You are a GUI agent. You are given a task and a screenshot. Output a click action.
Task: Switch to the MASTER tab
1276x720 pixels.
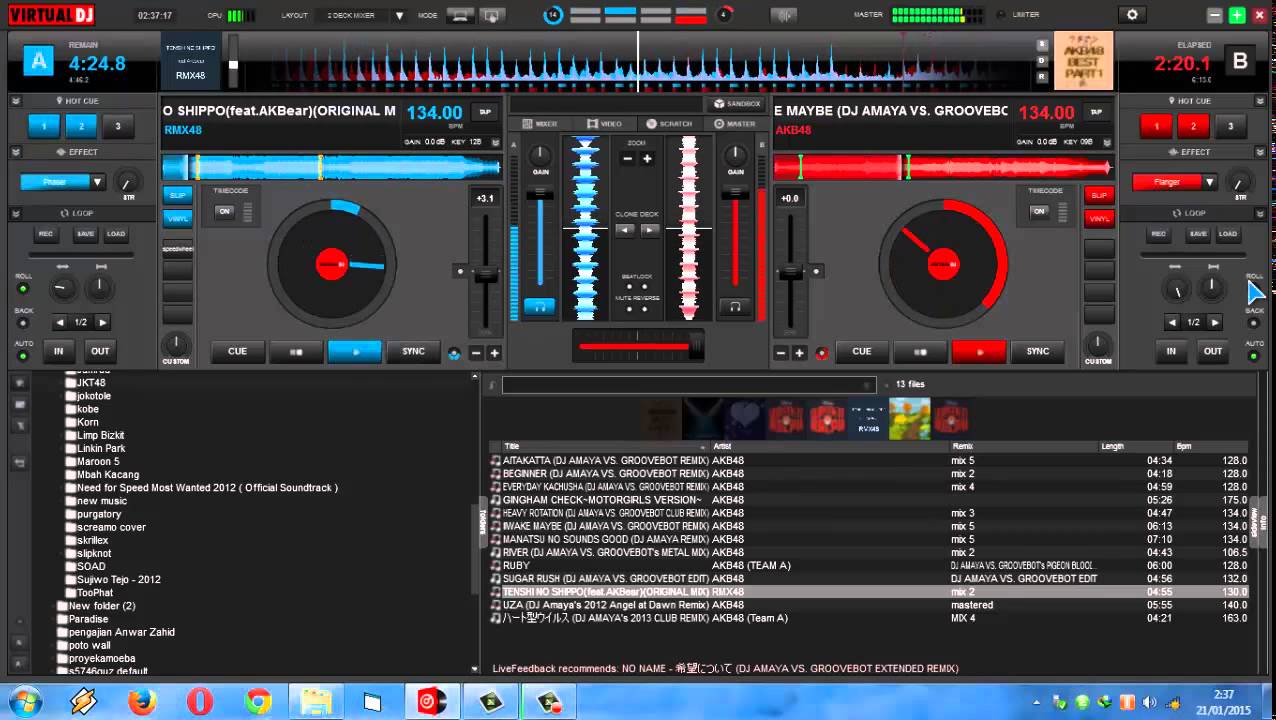tap(735, 124)
